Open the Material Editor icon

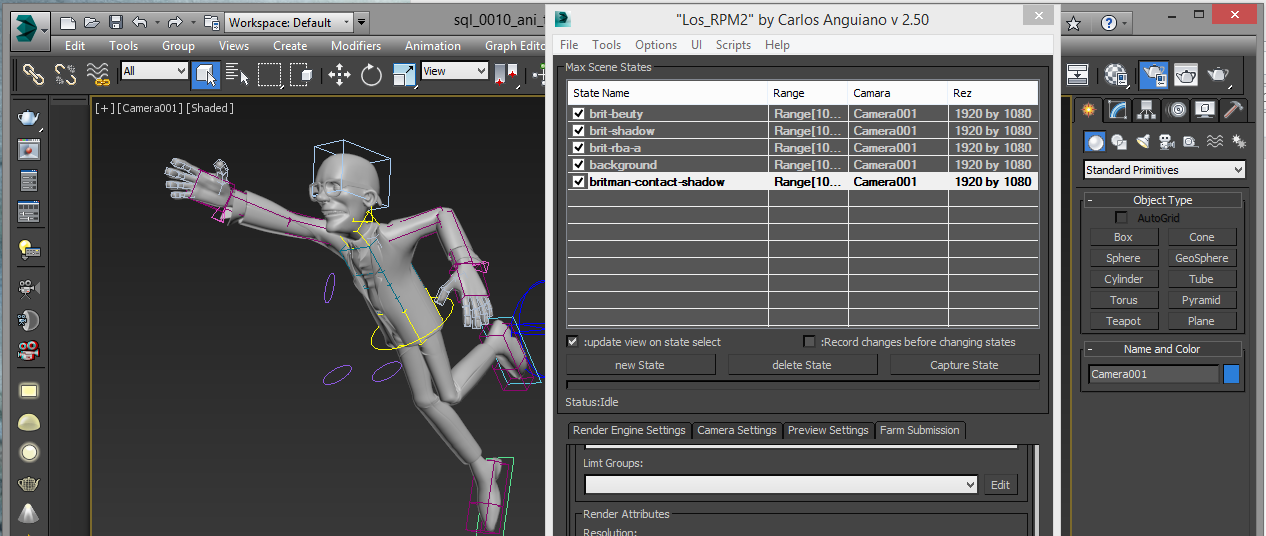pos(1117,74)
